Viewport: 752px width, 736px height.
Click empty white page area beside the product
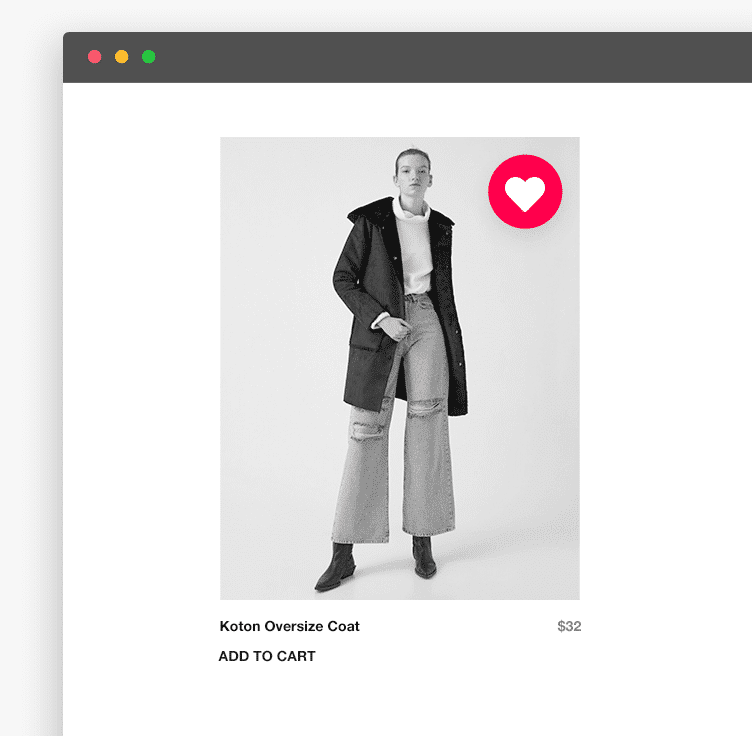coord(667,384)
